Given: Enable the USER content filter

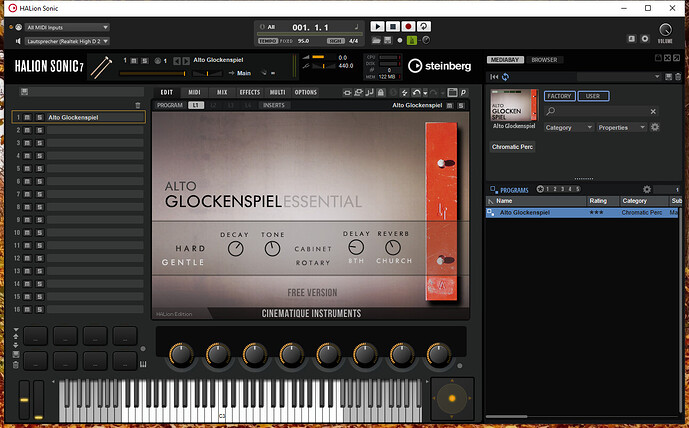Looking at the screenshot, I should 593,96.
